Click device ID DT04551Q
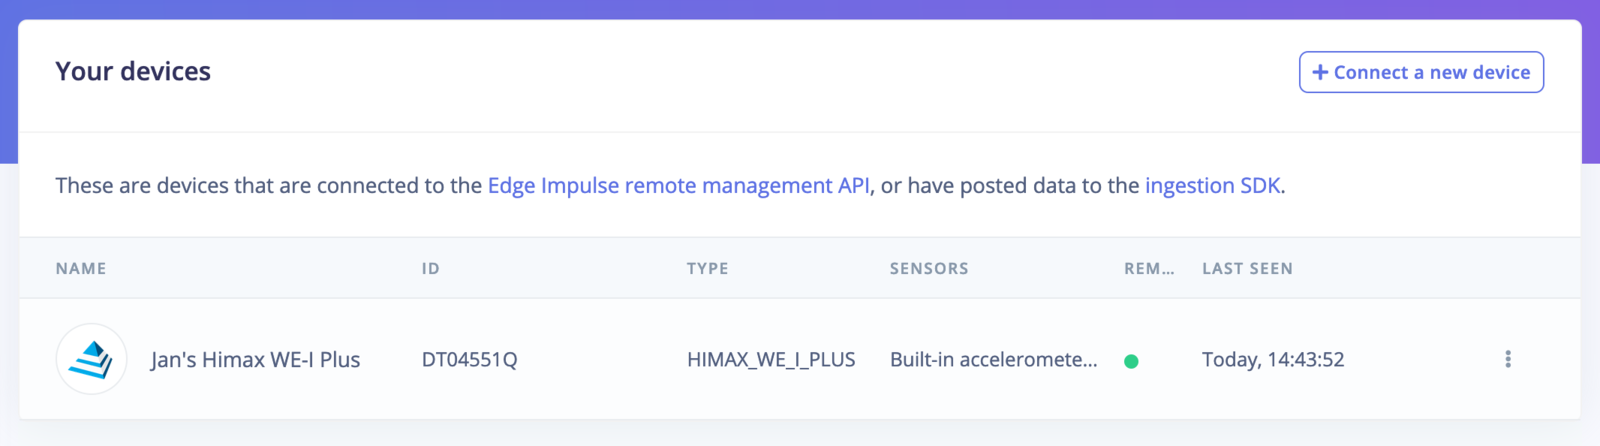This screenshot has width=1600, height=446. pyautogui.click(x=470, y=359)
